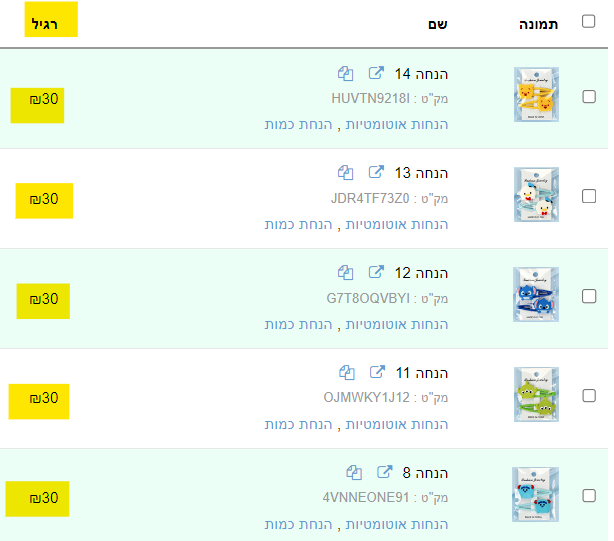Open הנחה 12 external link icon

click(x=376, y=272)
